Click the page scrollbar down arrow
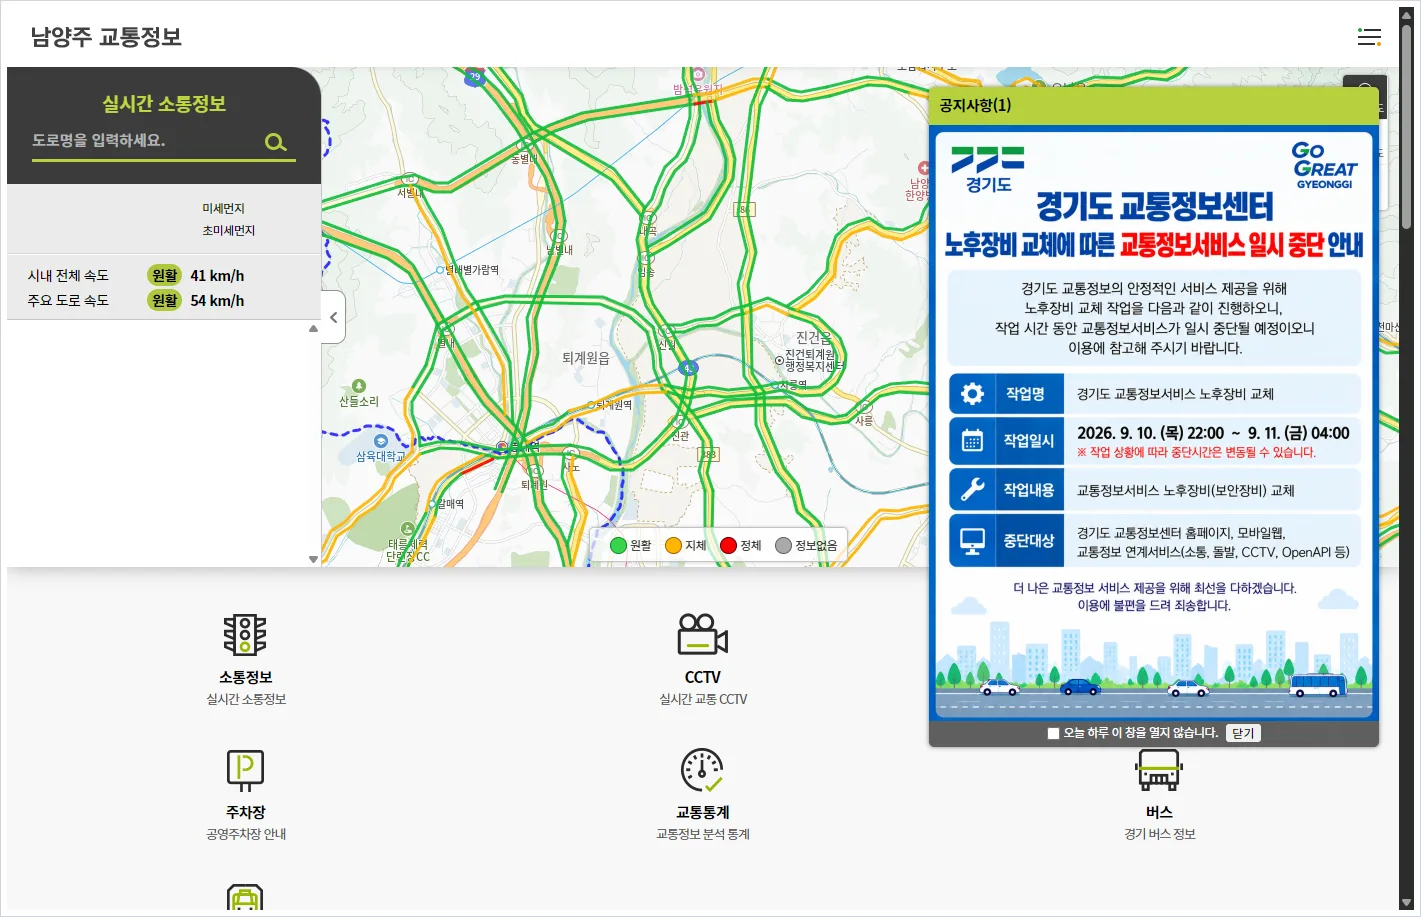The image size is (1421, 917). tap(1406, 904)
